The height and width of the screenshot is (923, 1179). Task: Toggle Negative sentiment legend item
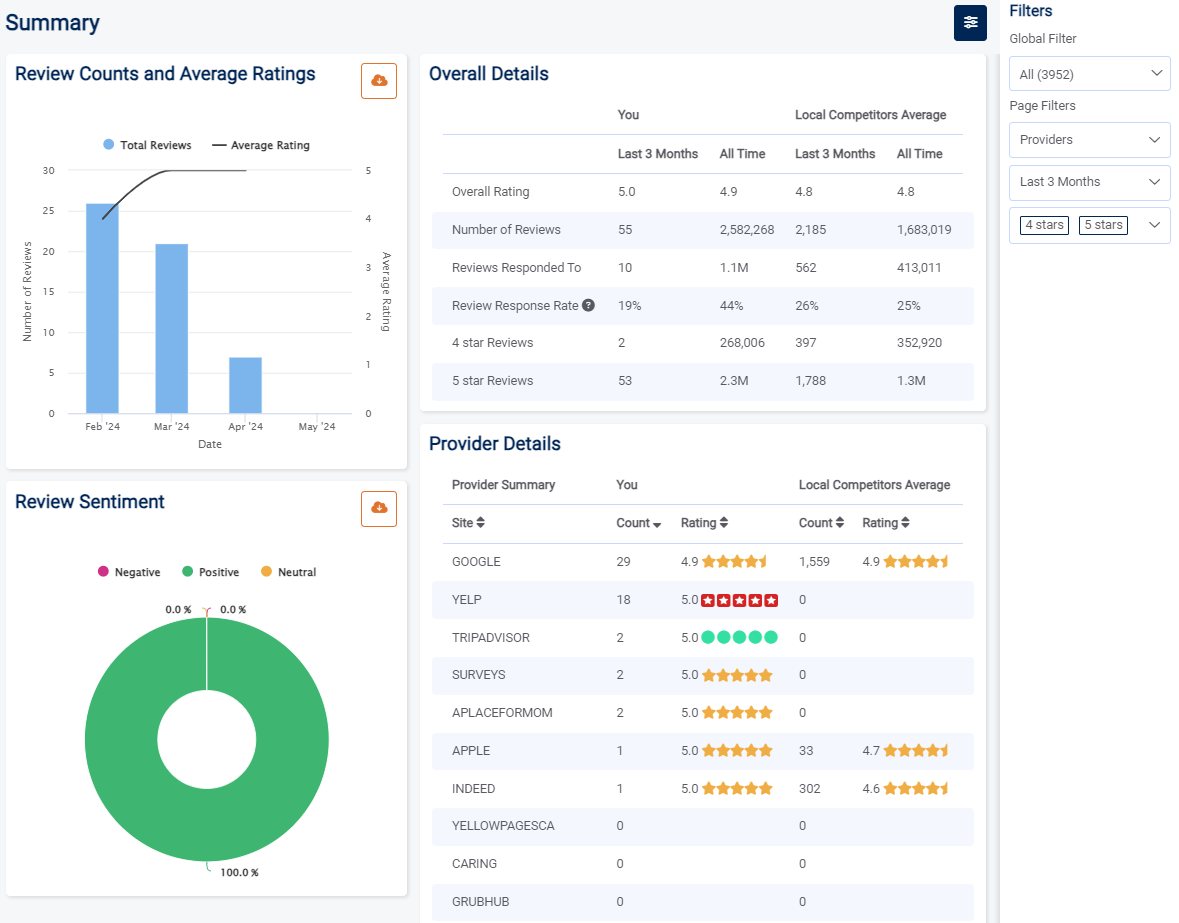(129, 572)
